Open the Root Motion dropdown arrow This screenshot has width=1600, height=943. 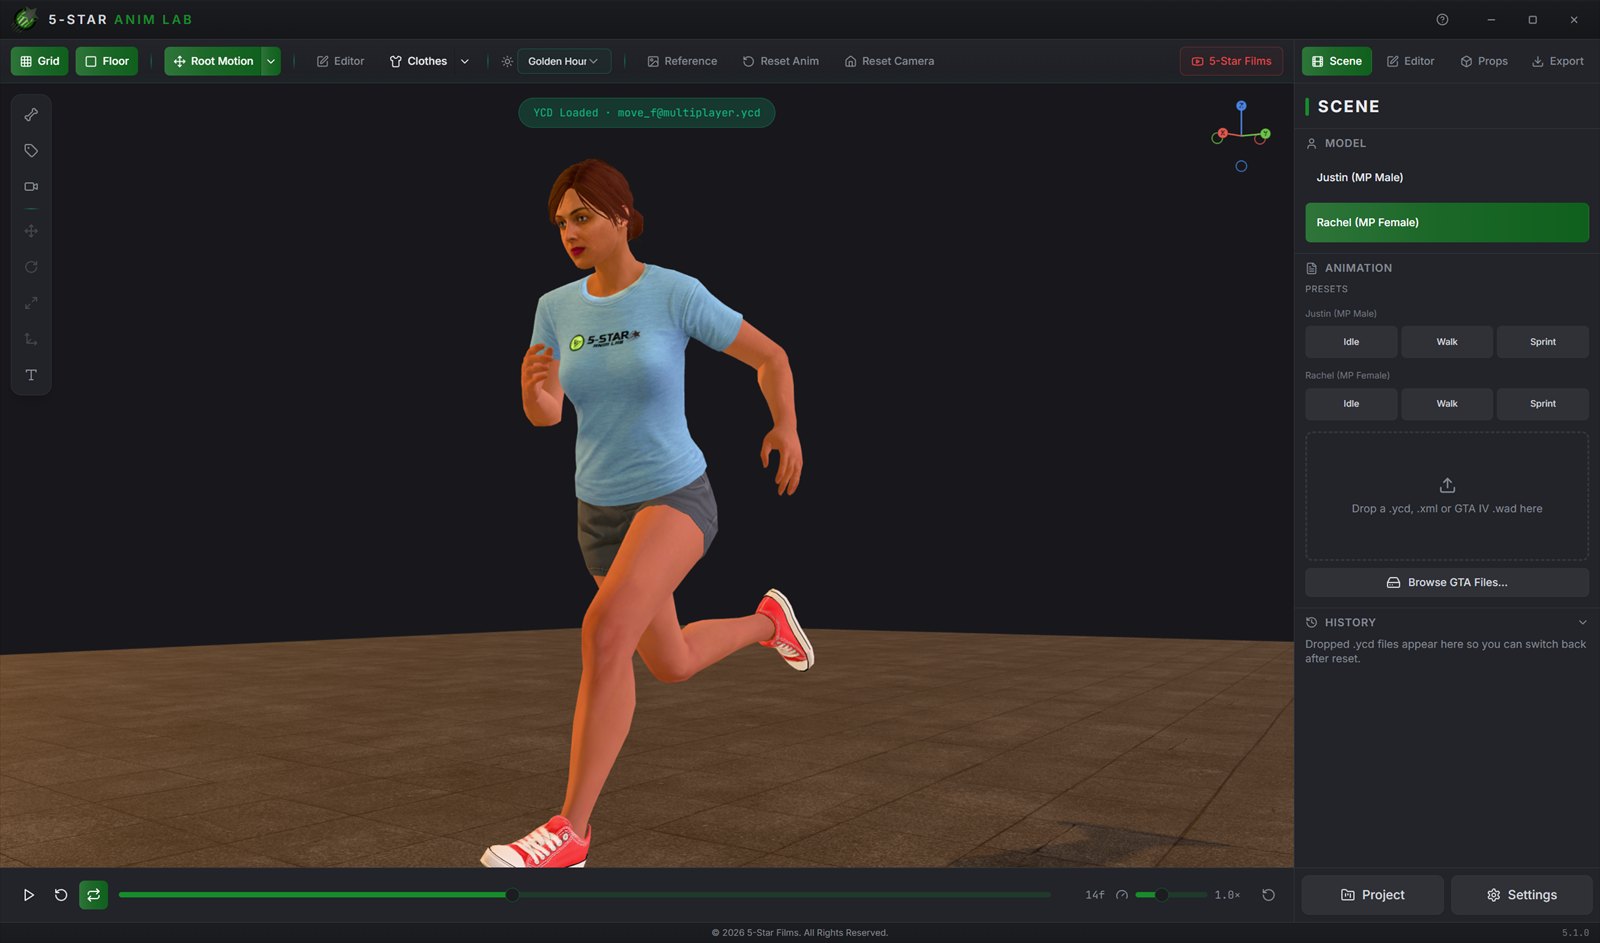click(271, 61)
